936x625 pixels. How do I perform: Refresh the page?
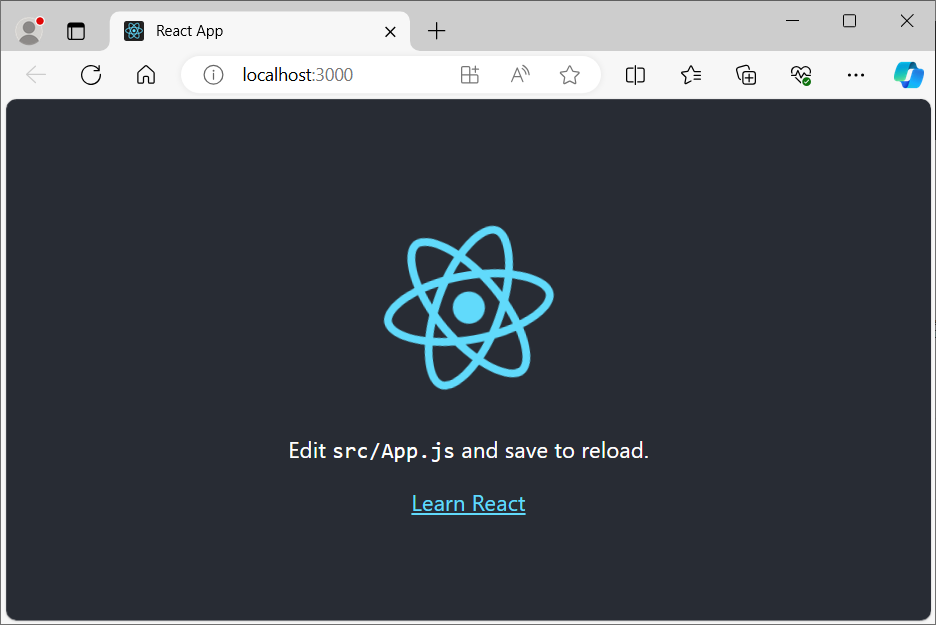pos(91,75)
